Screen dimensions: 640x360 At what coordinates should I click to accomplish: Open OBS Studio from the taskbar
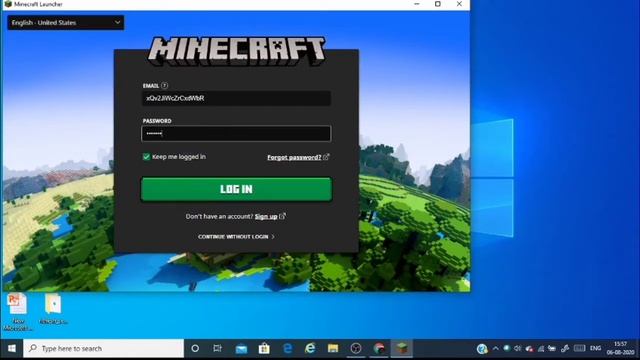[x=356, y=348]
